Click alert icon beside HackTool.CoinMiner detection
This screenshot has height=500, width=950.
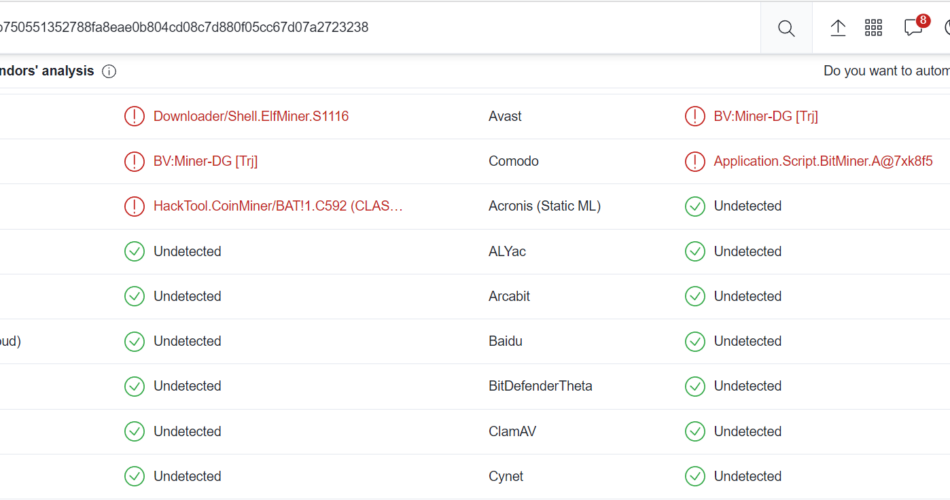point(135,206)
